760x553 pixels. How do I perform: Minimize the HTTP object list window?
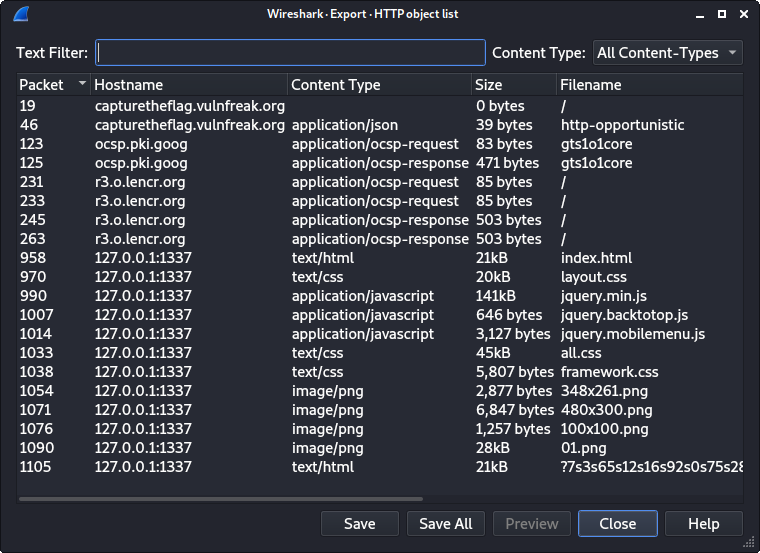[699, 14]
